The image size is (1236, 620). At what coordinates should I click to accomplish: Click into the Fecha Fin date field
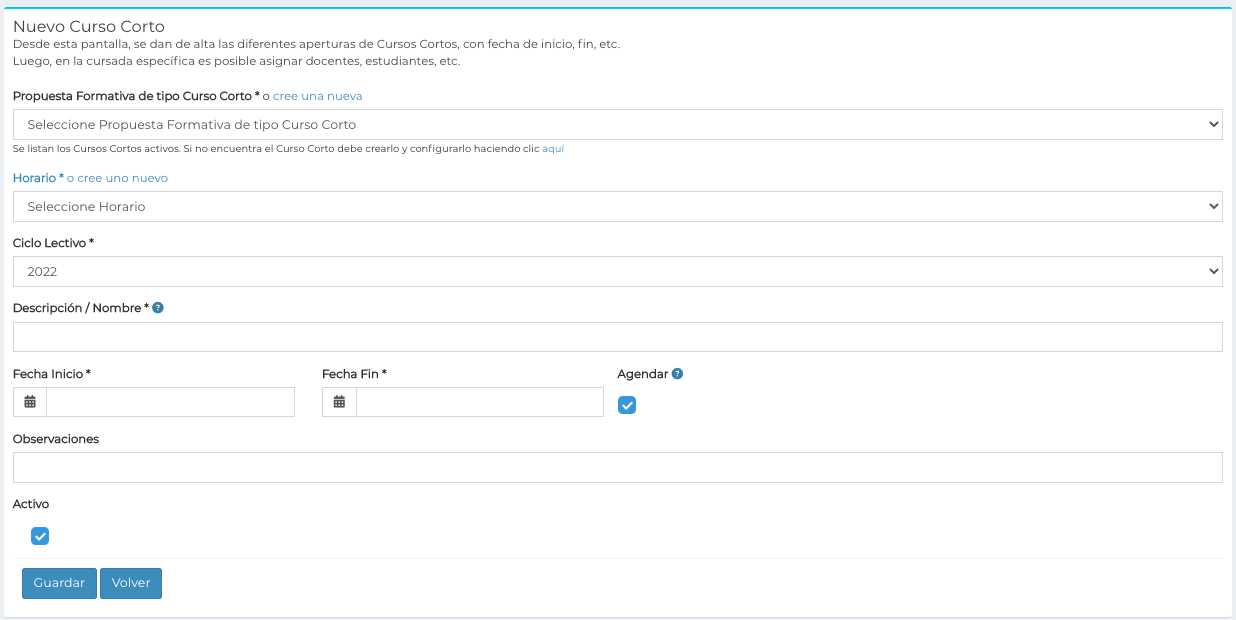pos(480,402)
